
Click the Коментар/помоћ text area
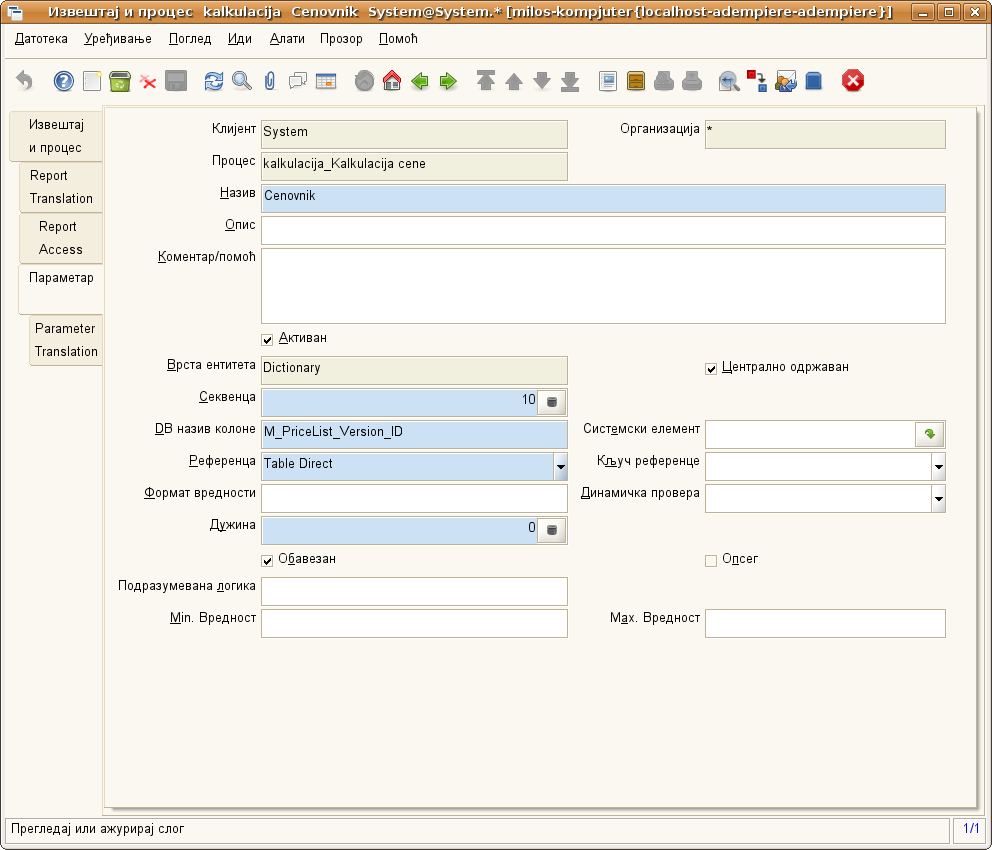[603, 286]
